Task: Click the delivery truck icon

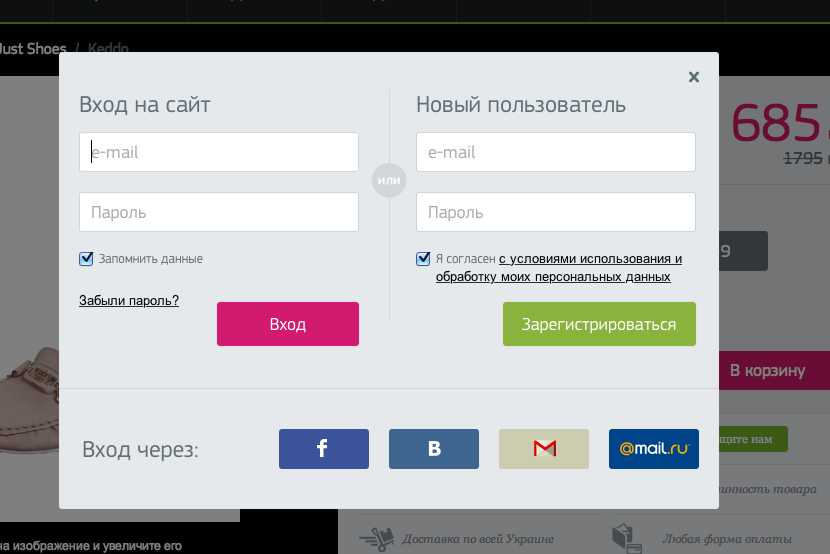Action: [x=377, y=538]
